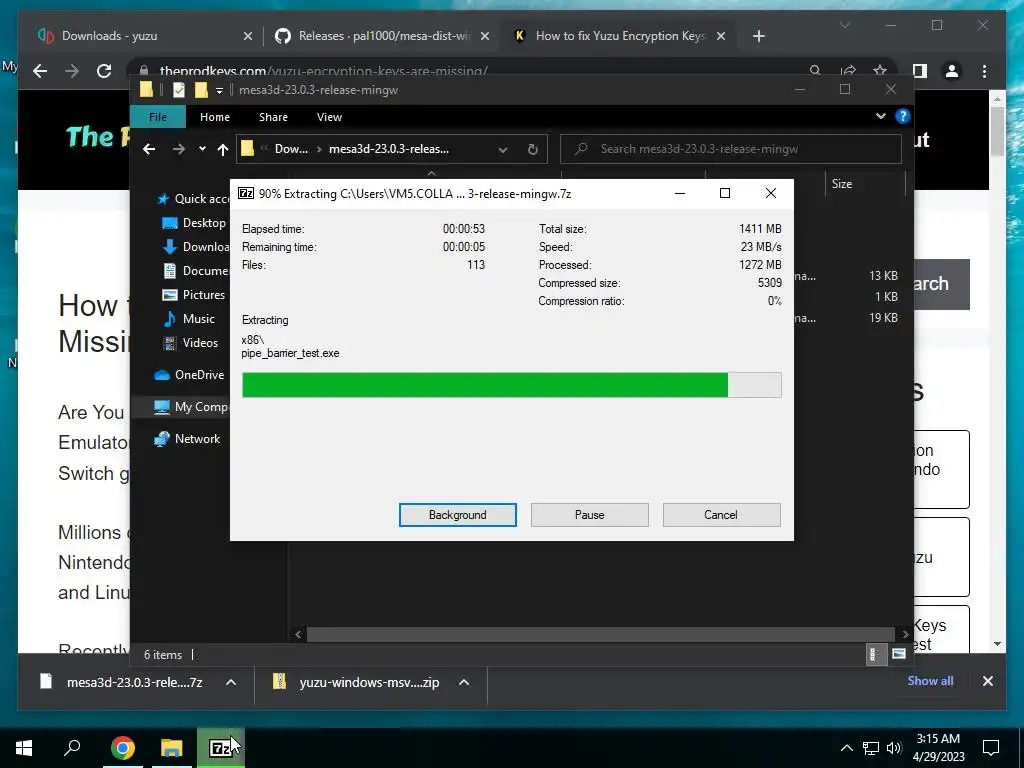1024x768 pixels.
Task: Toggle Chrome side panel
Action: 920,71
